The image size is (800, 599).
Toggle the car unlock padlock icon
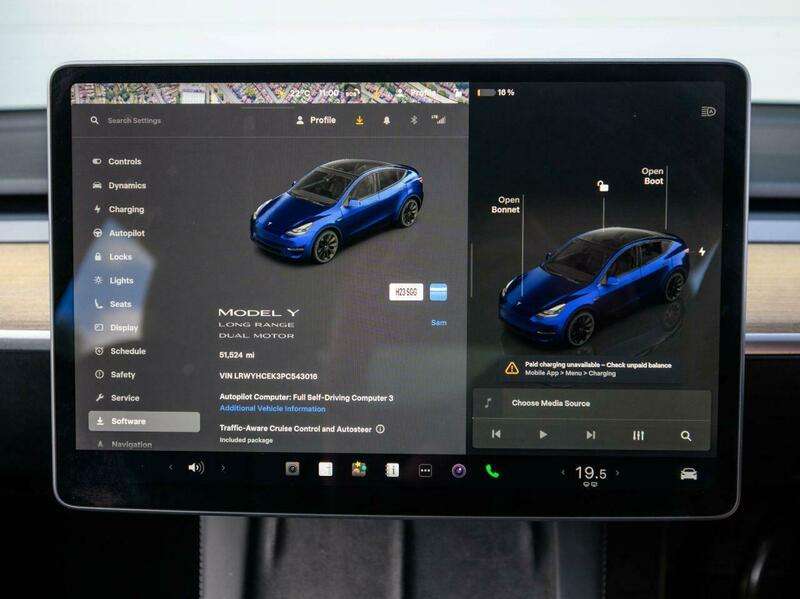[603, 186]
